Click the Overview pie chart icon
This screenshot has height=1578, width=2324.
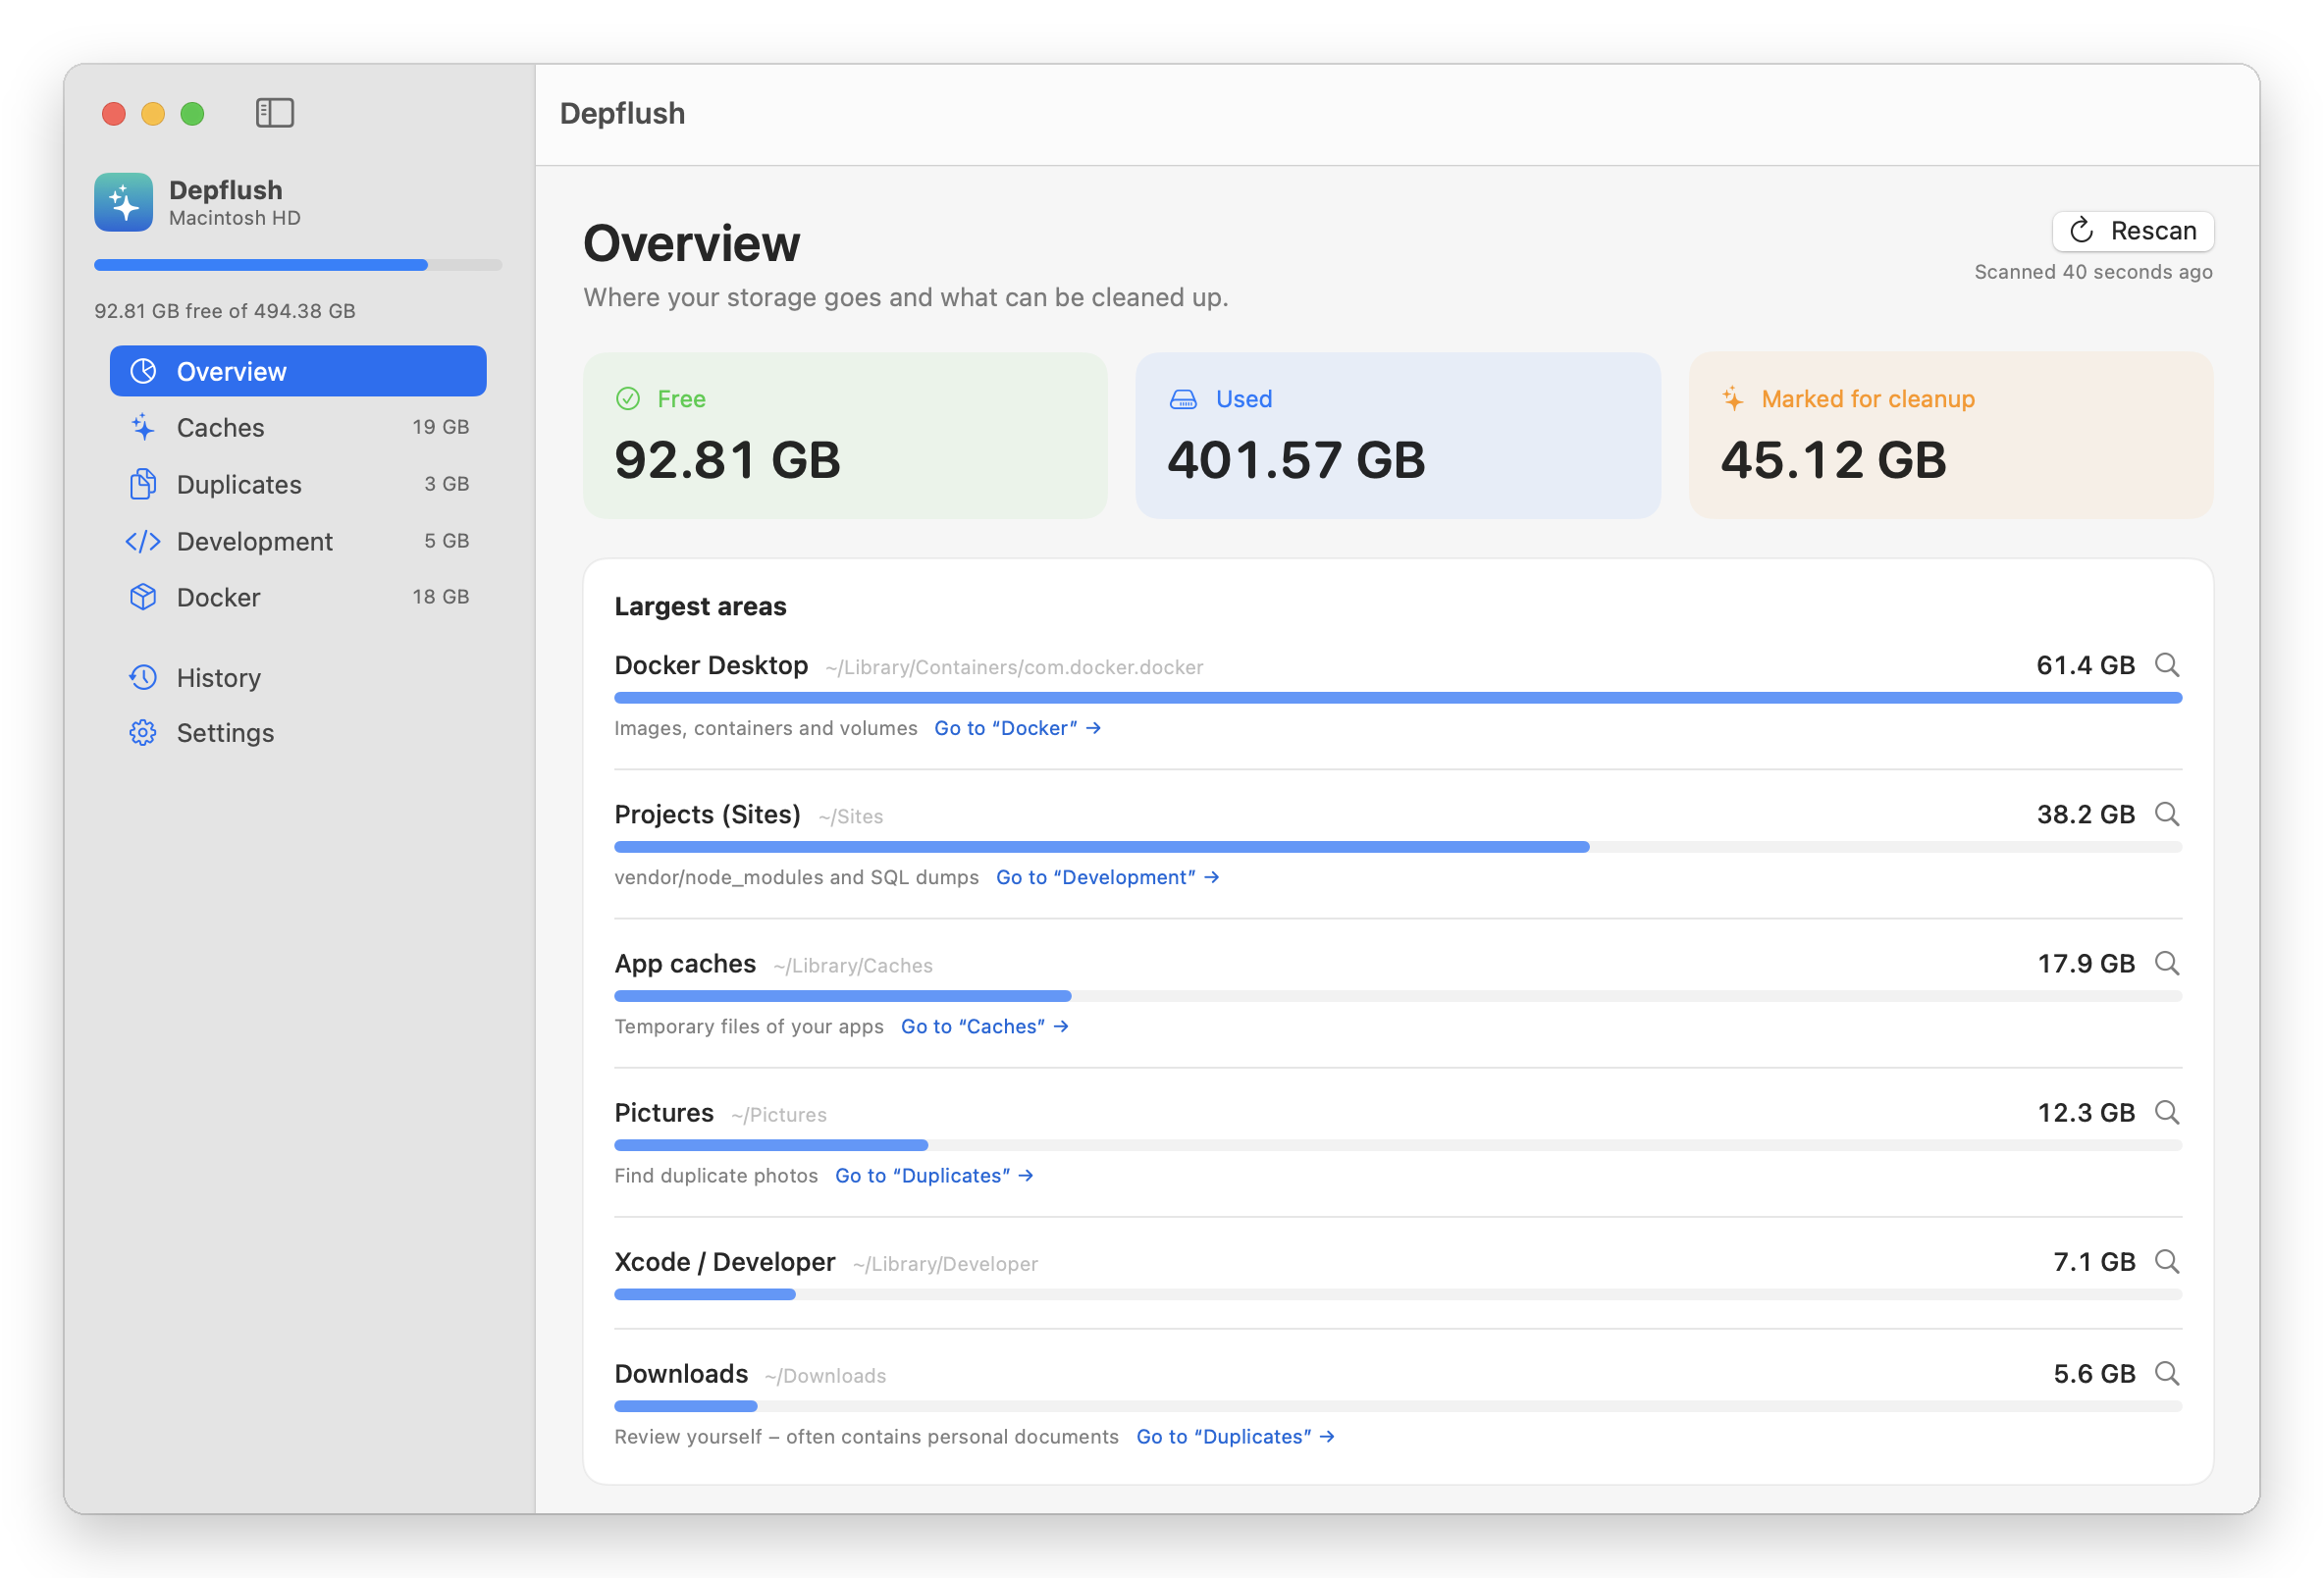point(143,371)
